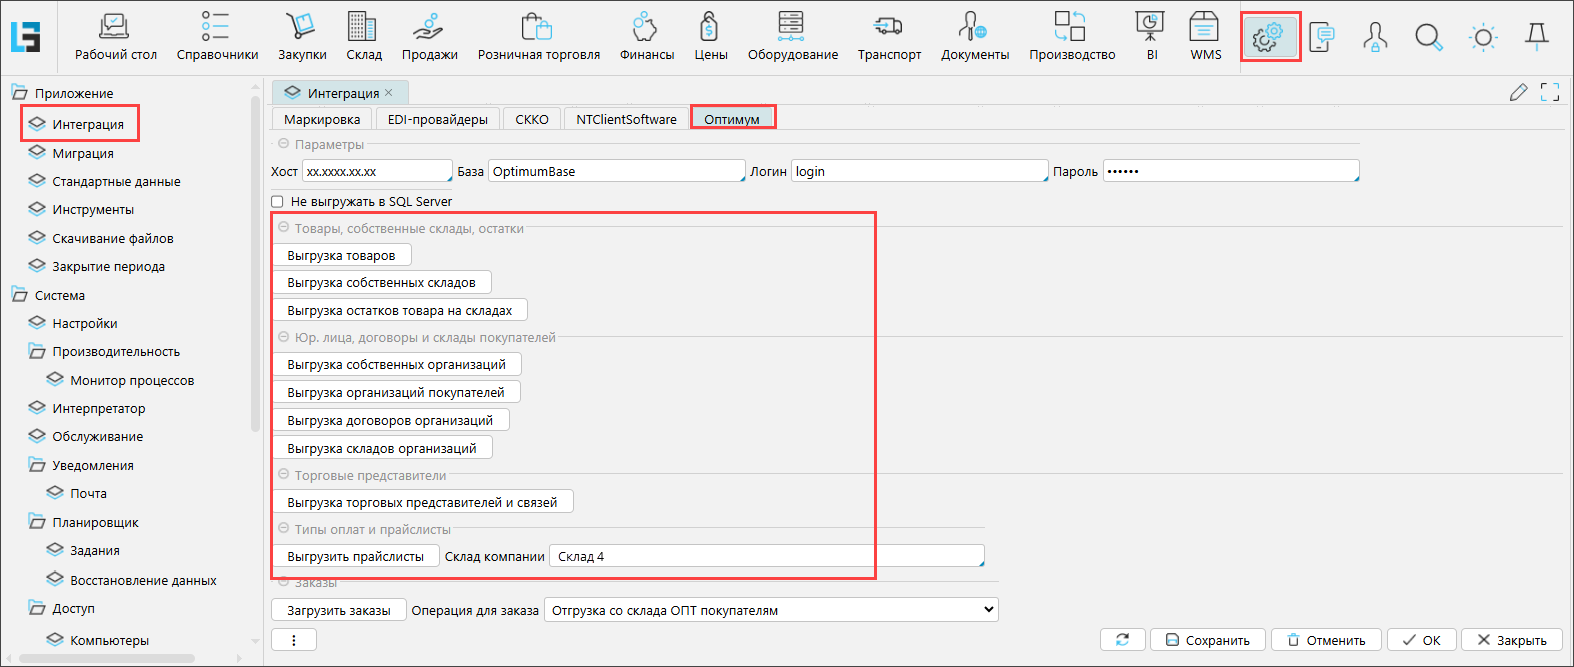Image resolution: width=1574 pixels, height=667 pixels.
Task: Collapse the Параметры section
Action: coord(284,144)
